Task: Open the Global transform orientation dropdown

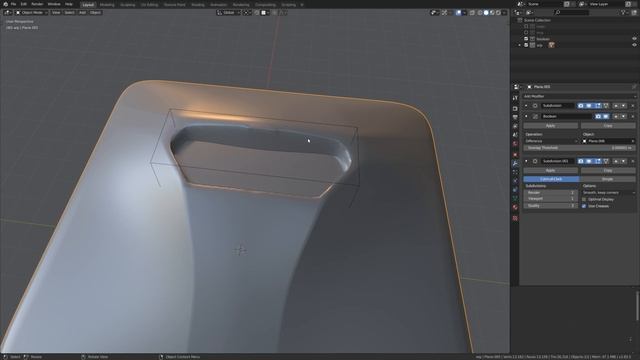Action: point(229,13)
